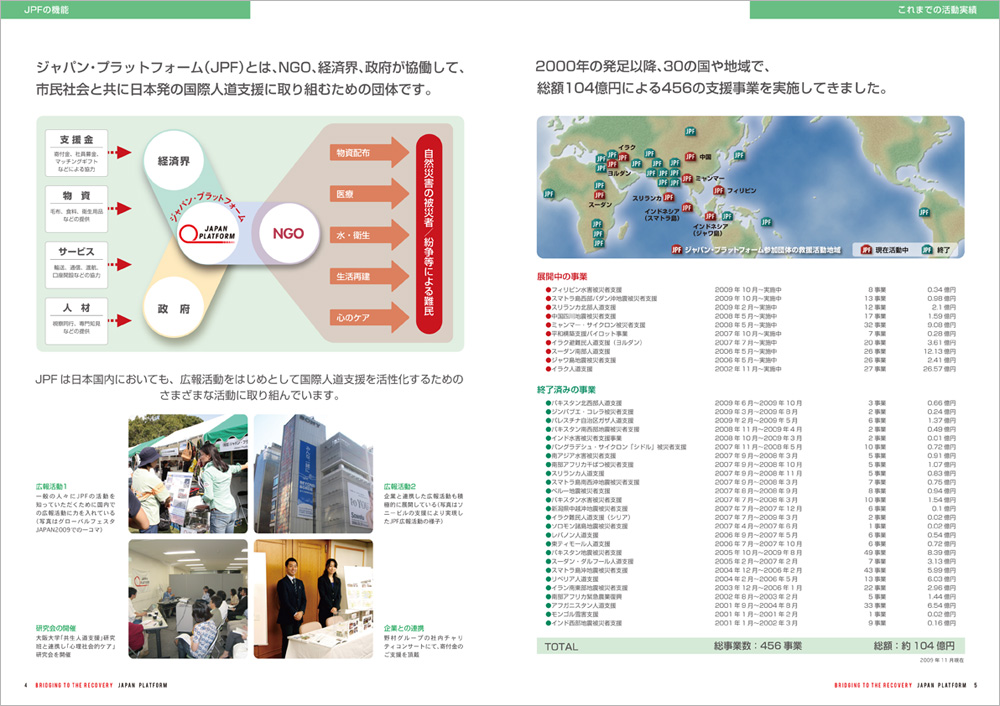The image size is (1000, 706).
Task: Click the red arrow next to サービス box
Action: (120, 265)
